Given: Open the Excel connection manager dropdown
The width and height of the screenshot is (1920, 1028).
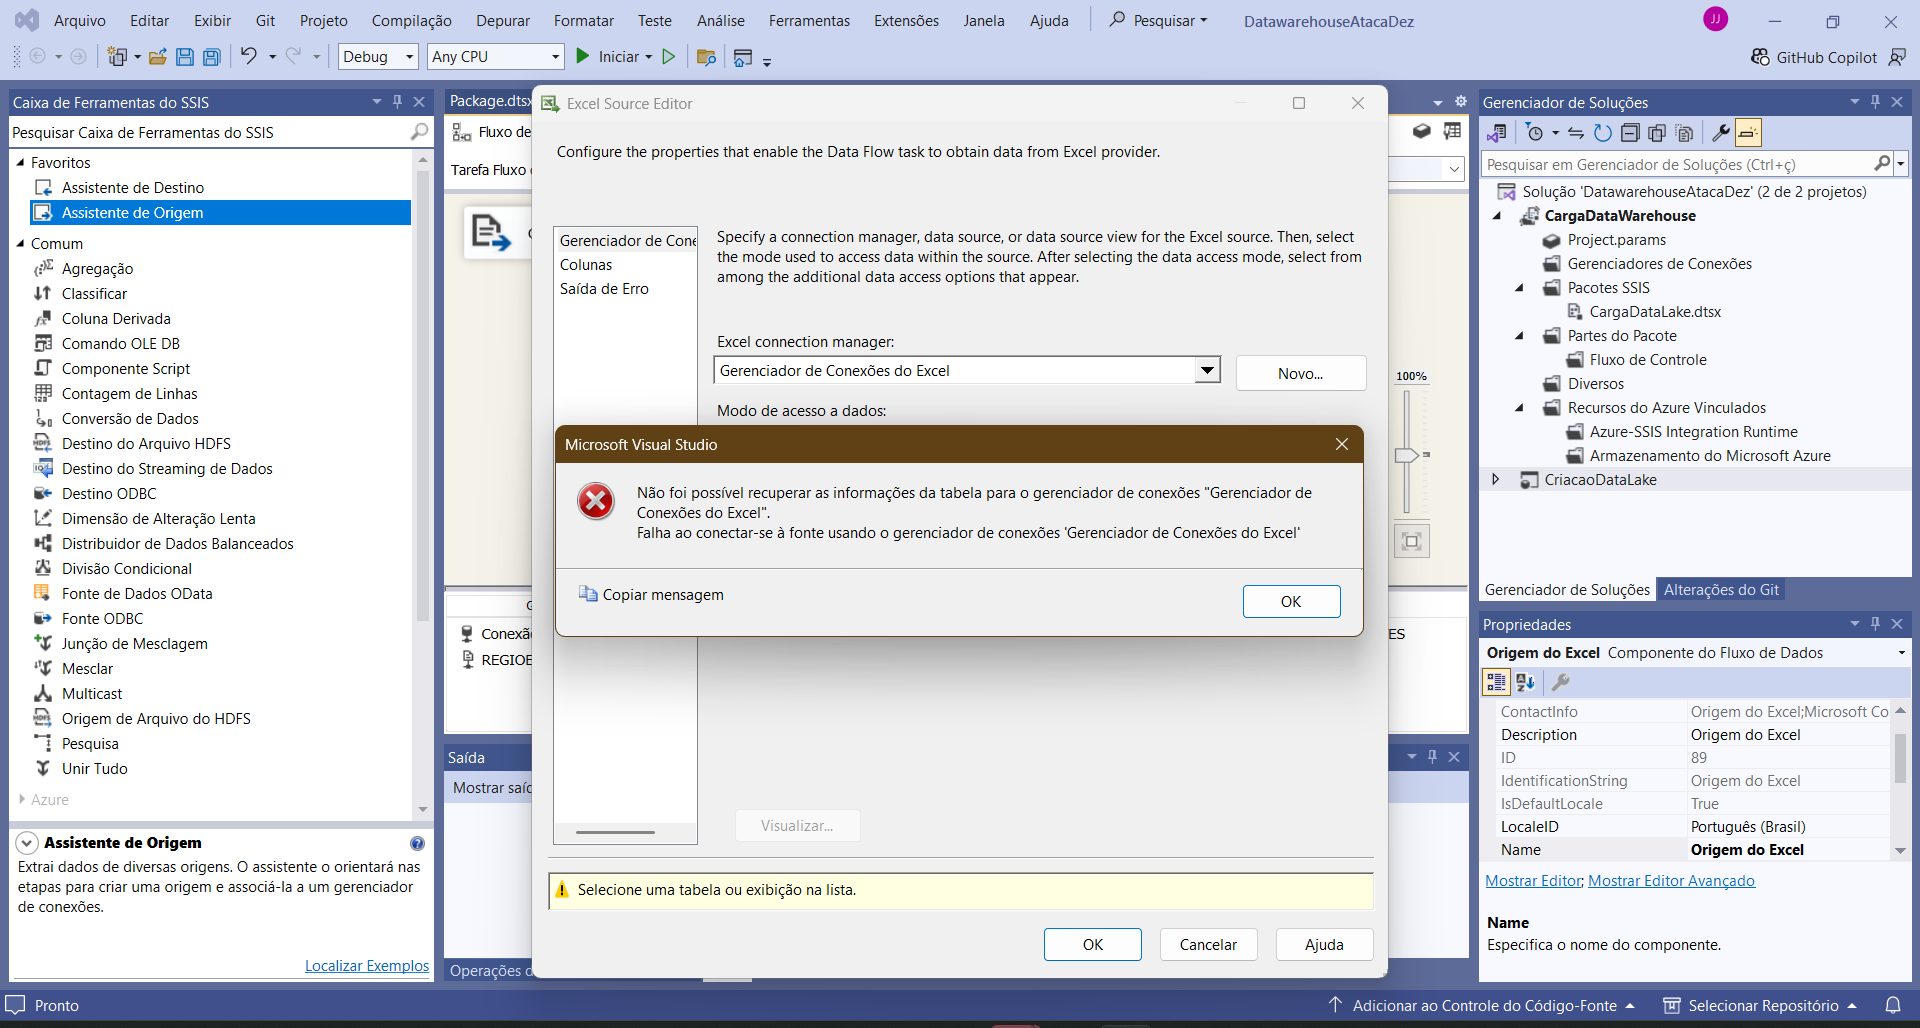Looking at the screenshot, I should (x=1208, y=370).
